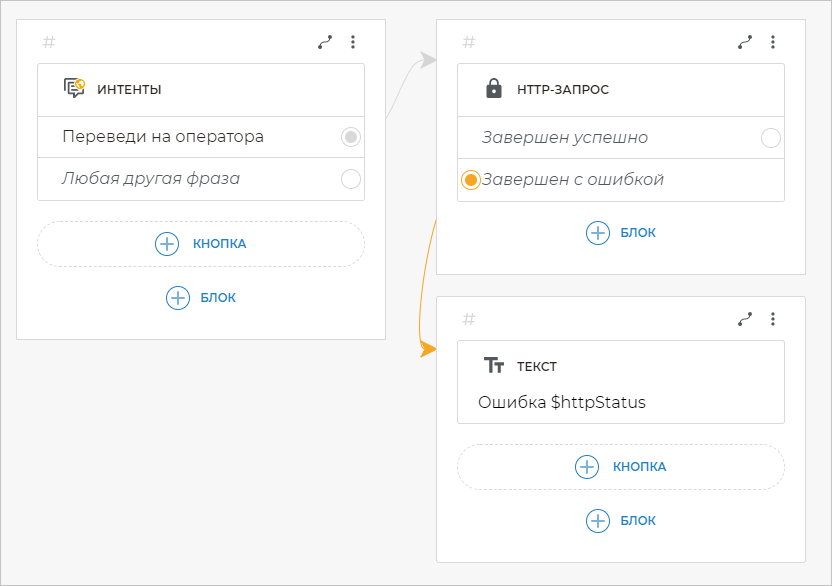Open three-dot menu on Intents card
This screenshot has width=832, height=586.
click(x=353, y=42)
